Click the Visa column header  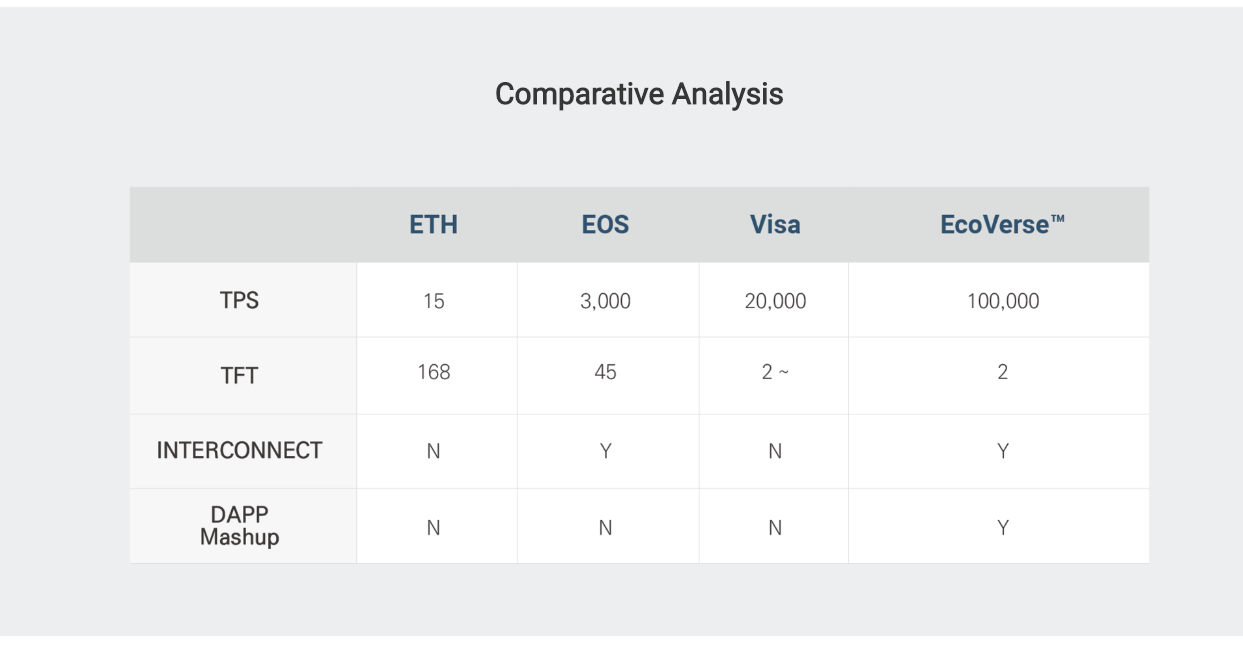point(775,225)
